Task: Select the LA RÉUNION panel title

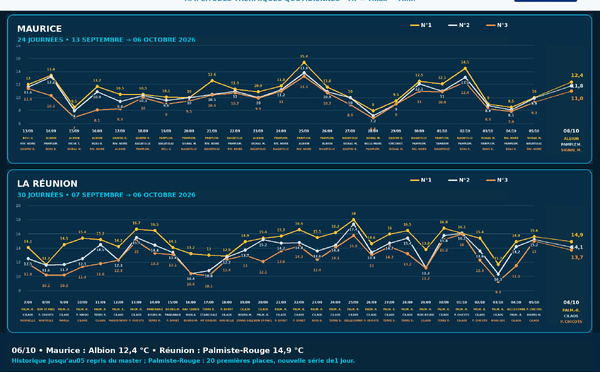Action: pyautogui.click(x=47, y=184)
